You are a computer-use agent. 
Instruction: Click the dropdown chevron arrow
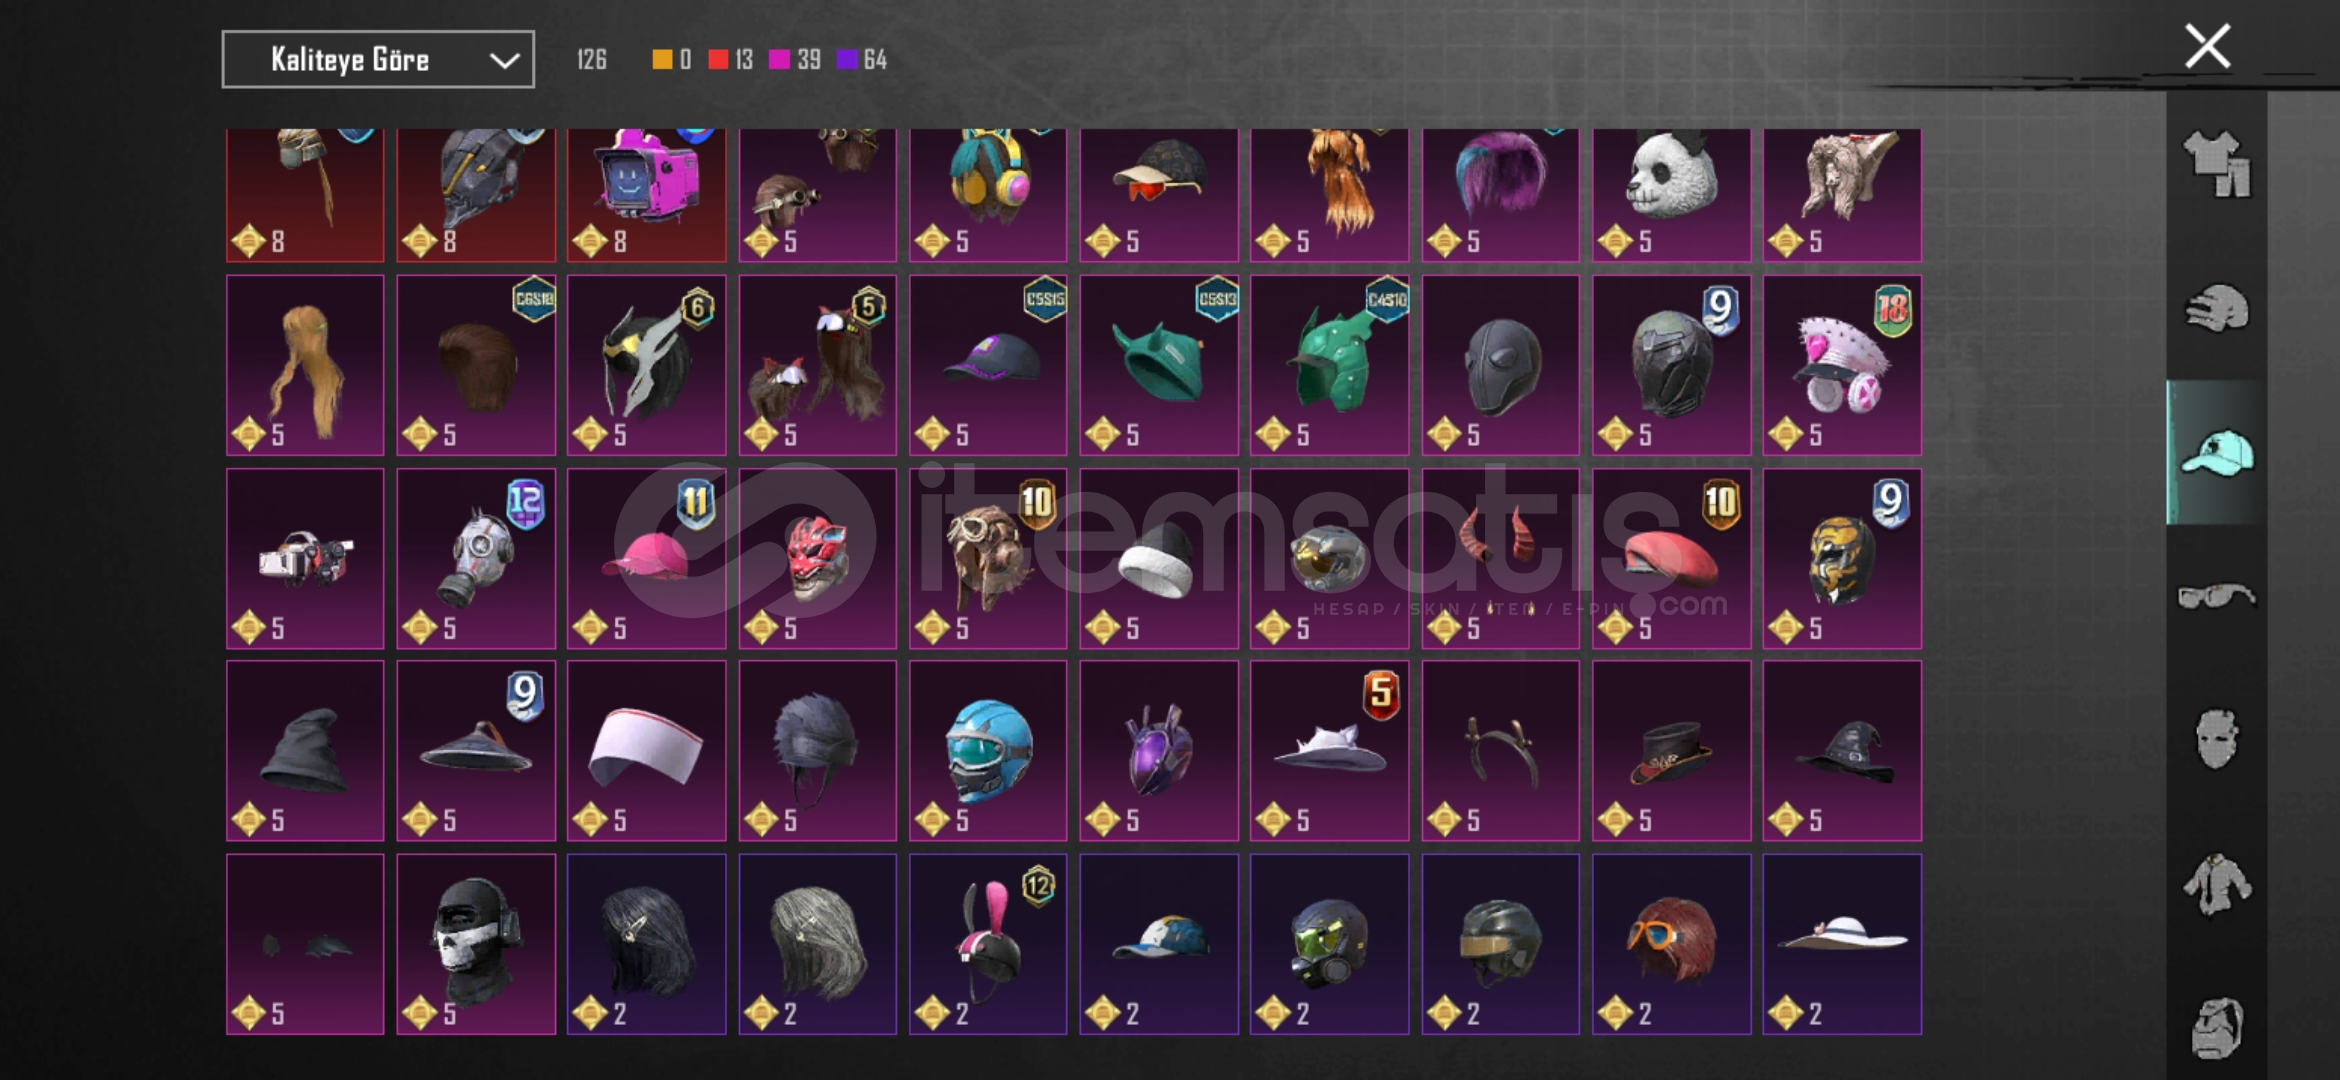tap(504, 60)
